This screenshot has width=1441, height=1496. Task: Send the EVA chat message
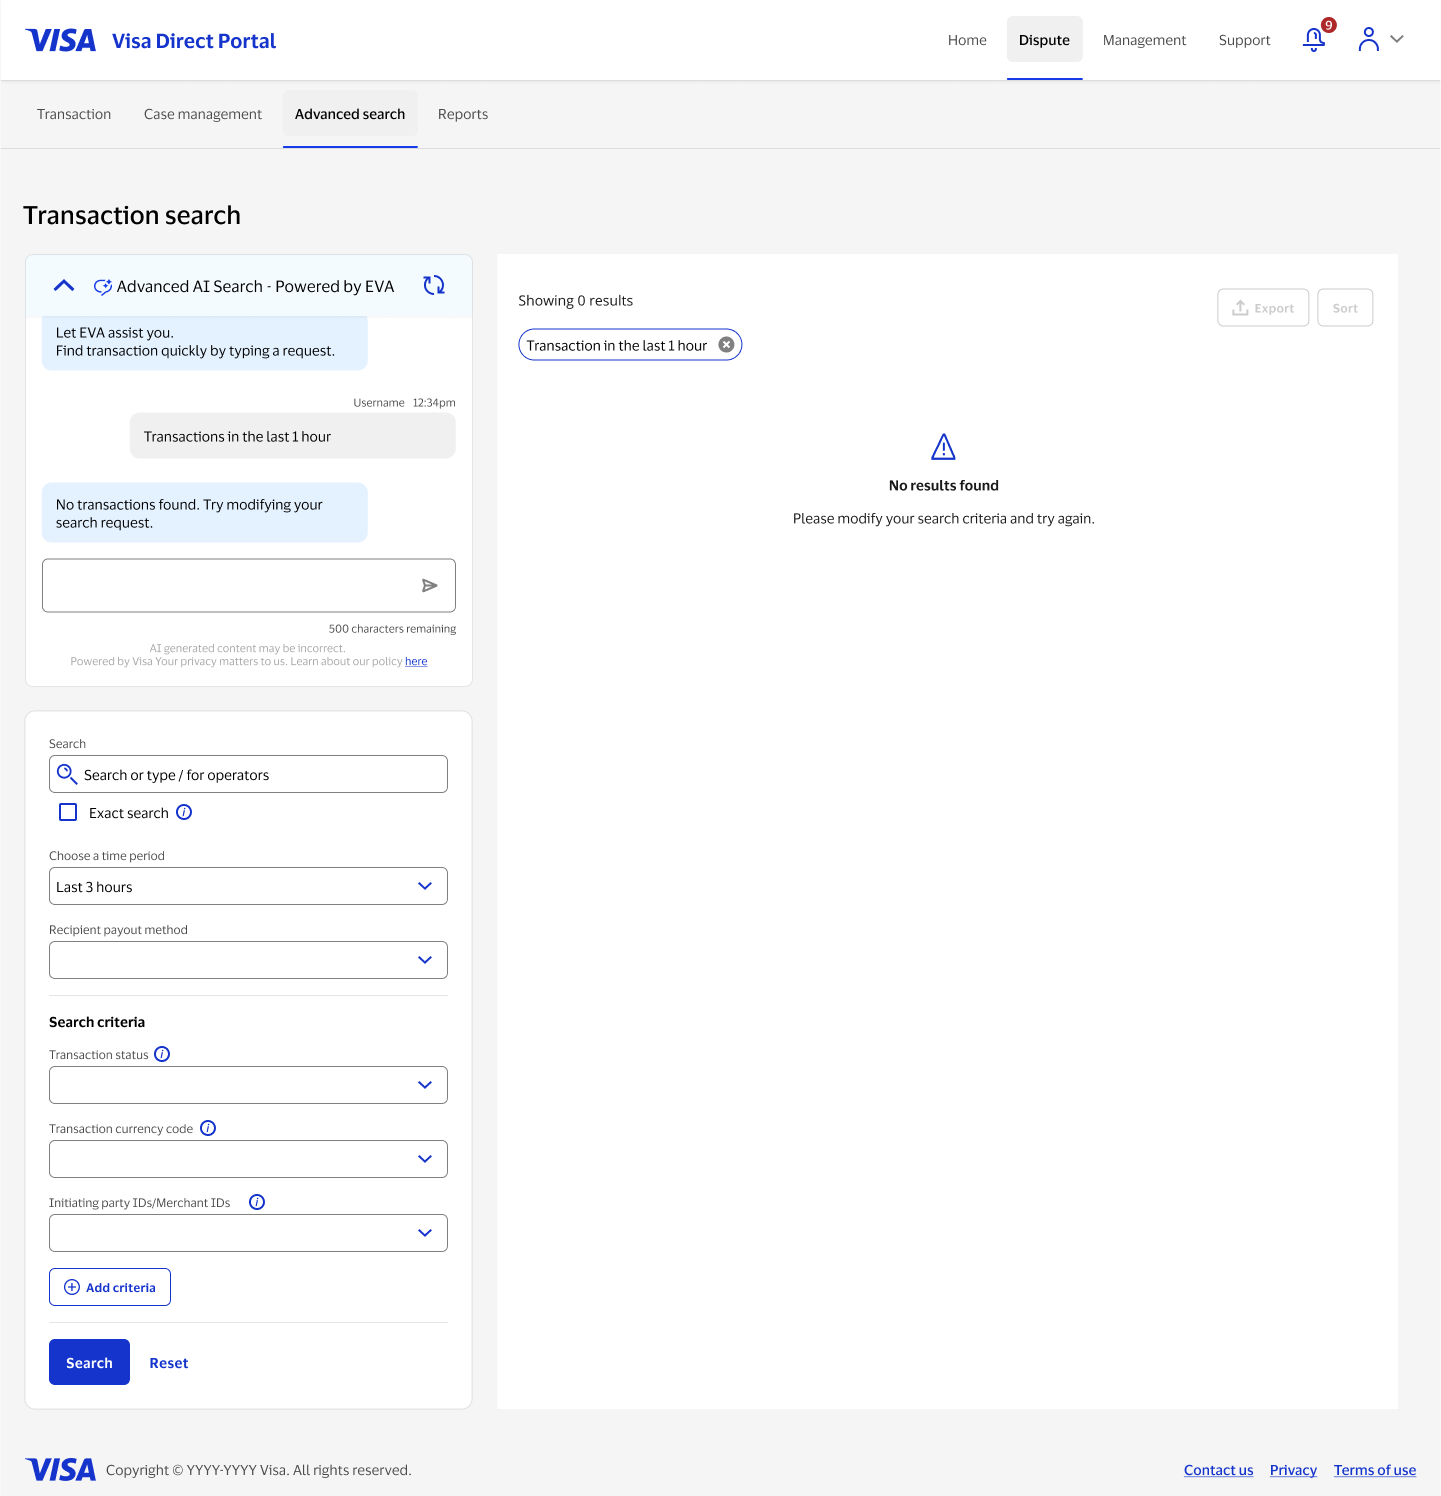click(430, 585)
